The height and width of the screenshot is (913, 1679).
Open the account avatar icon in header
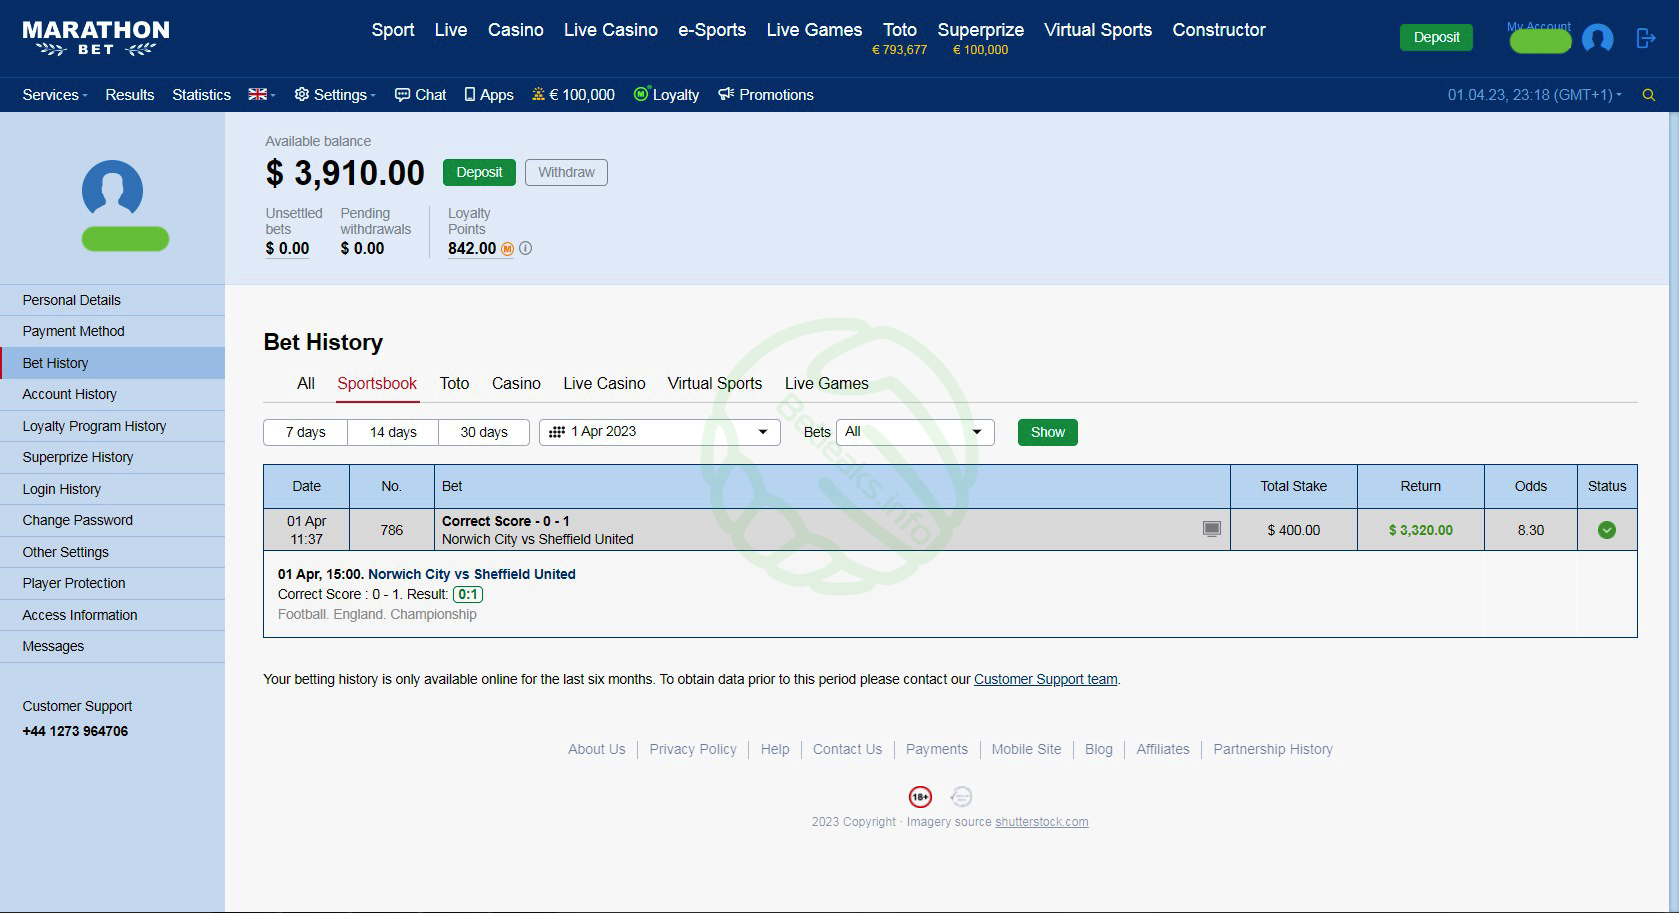1597,39
